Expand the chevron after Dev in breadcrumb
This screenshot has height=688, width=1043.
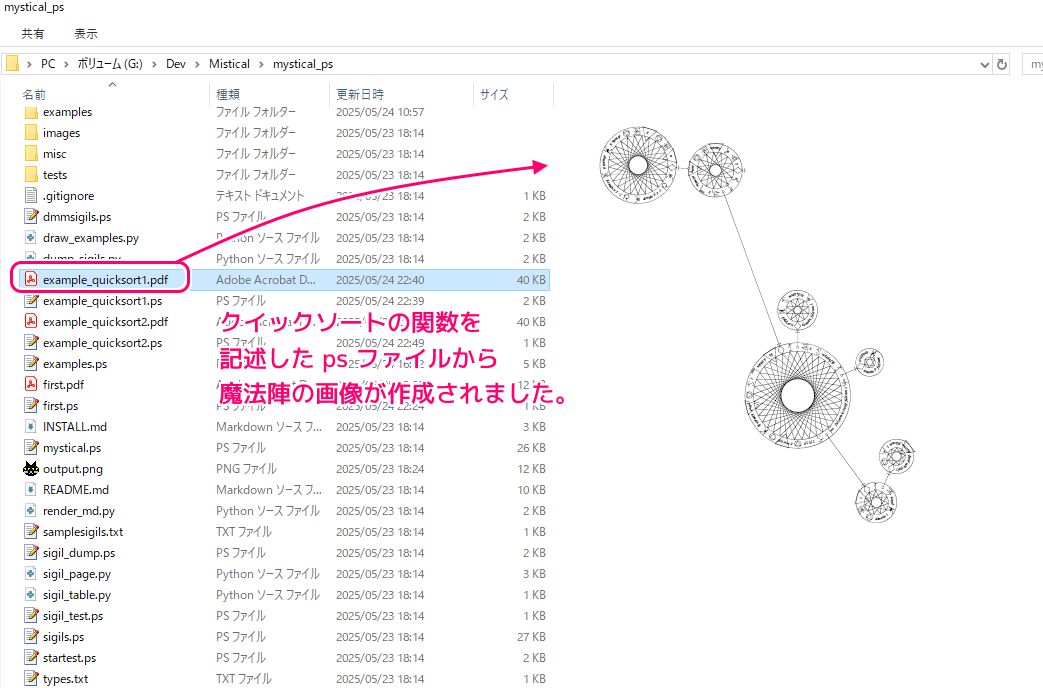click(198, 64)
